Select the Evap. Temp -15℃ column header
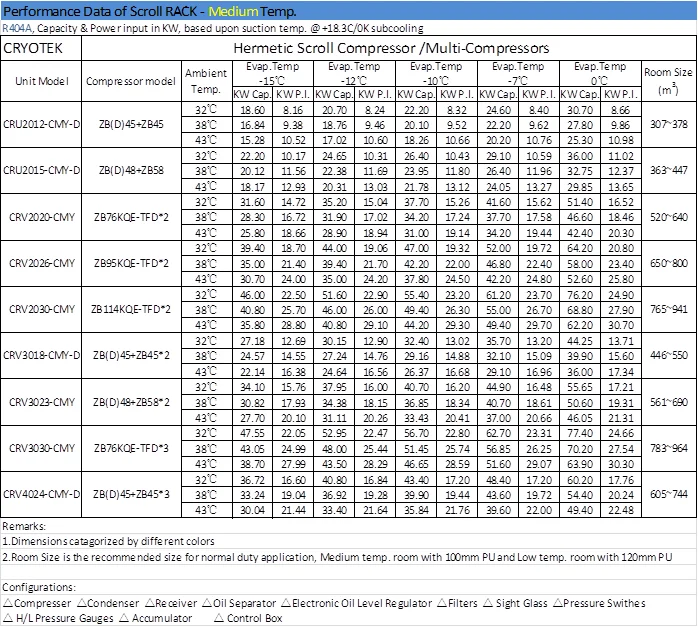The height and width of the screenshot is (627, 698). pyautogui.click(x=263, y=71)
